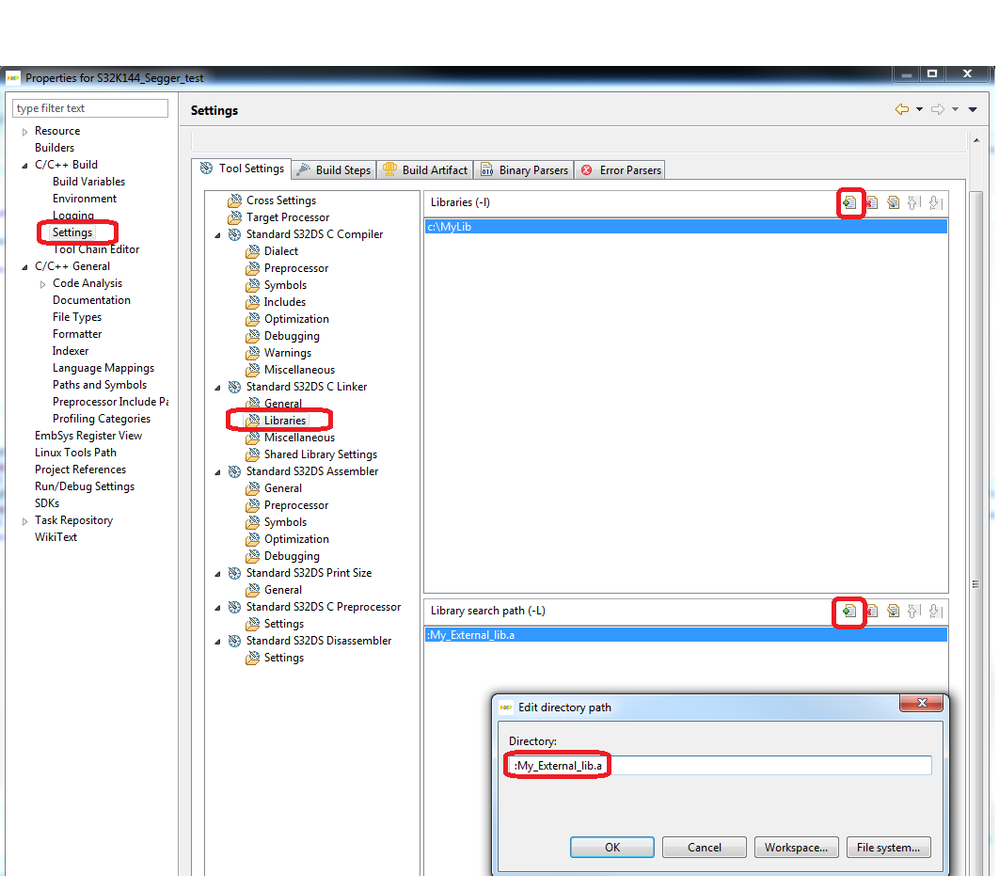Select Settings under Disassembler
999x876 pixels.
coord(284,657)
